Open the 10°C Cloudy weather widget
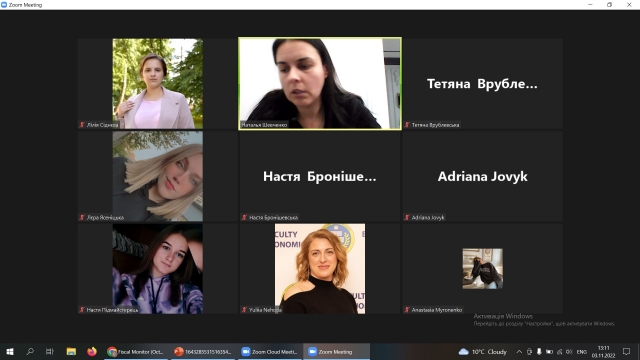This screenshot has width=640, height=360. coord(483,351)
